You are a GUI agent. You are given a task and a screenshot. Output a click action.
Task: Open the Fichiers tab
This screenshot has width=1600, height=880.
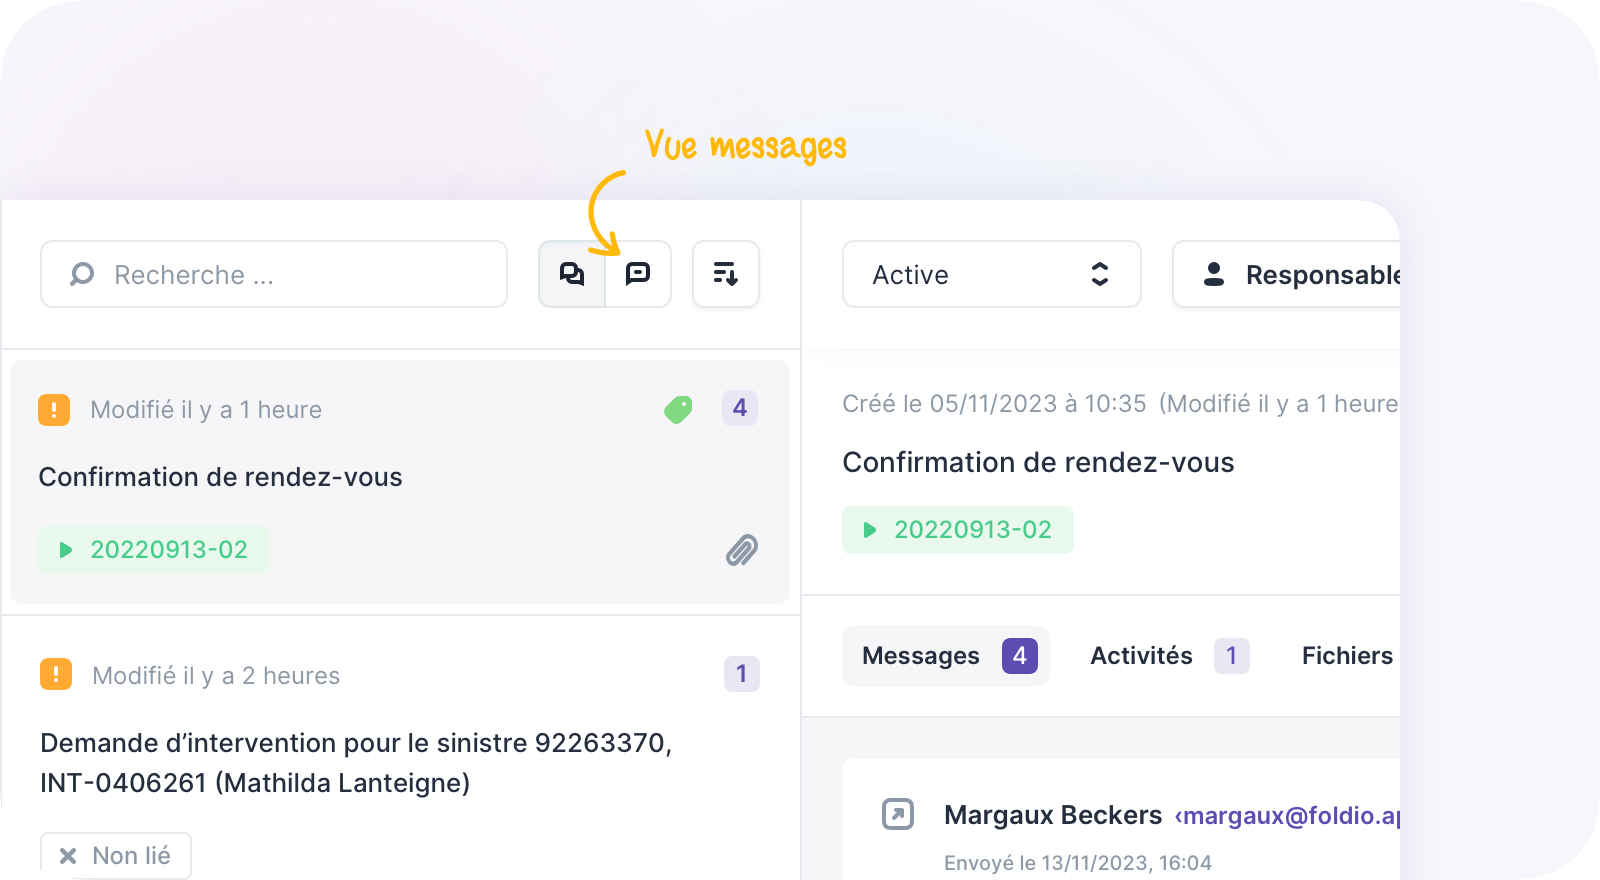click(x=1346, y=656)
